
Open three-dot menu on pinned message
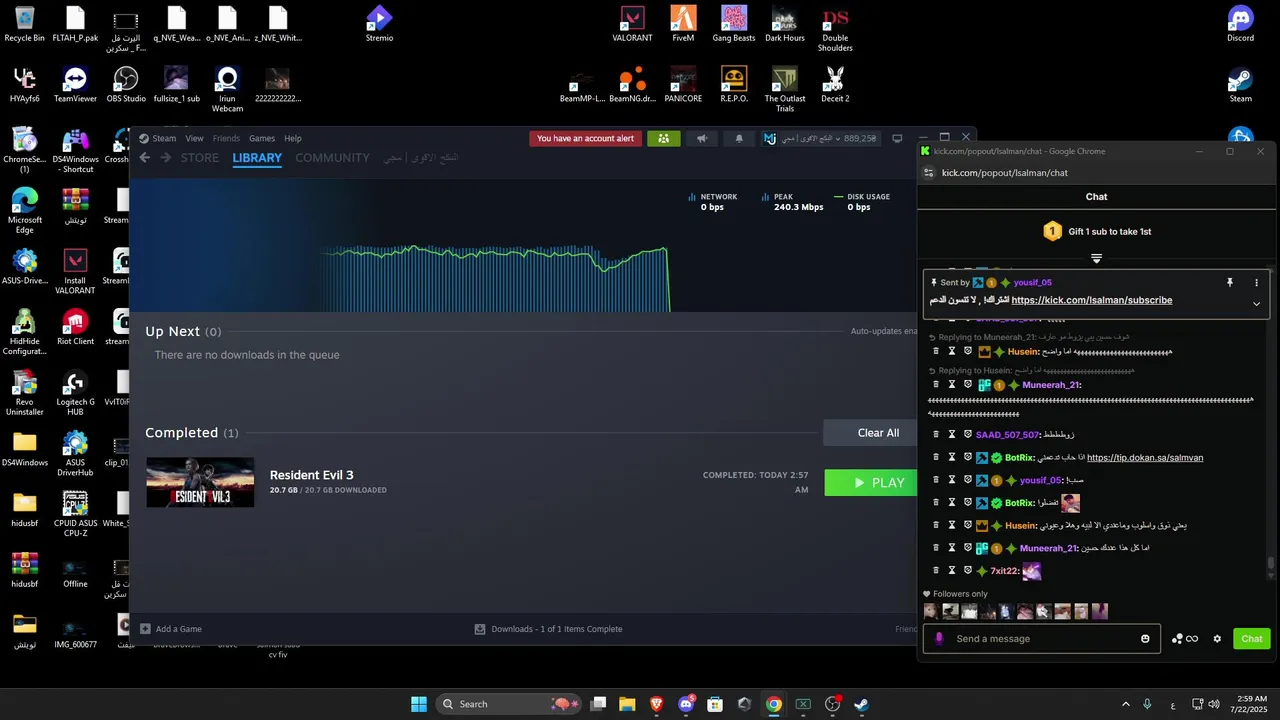(1257, 283)
